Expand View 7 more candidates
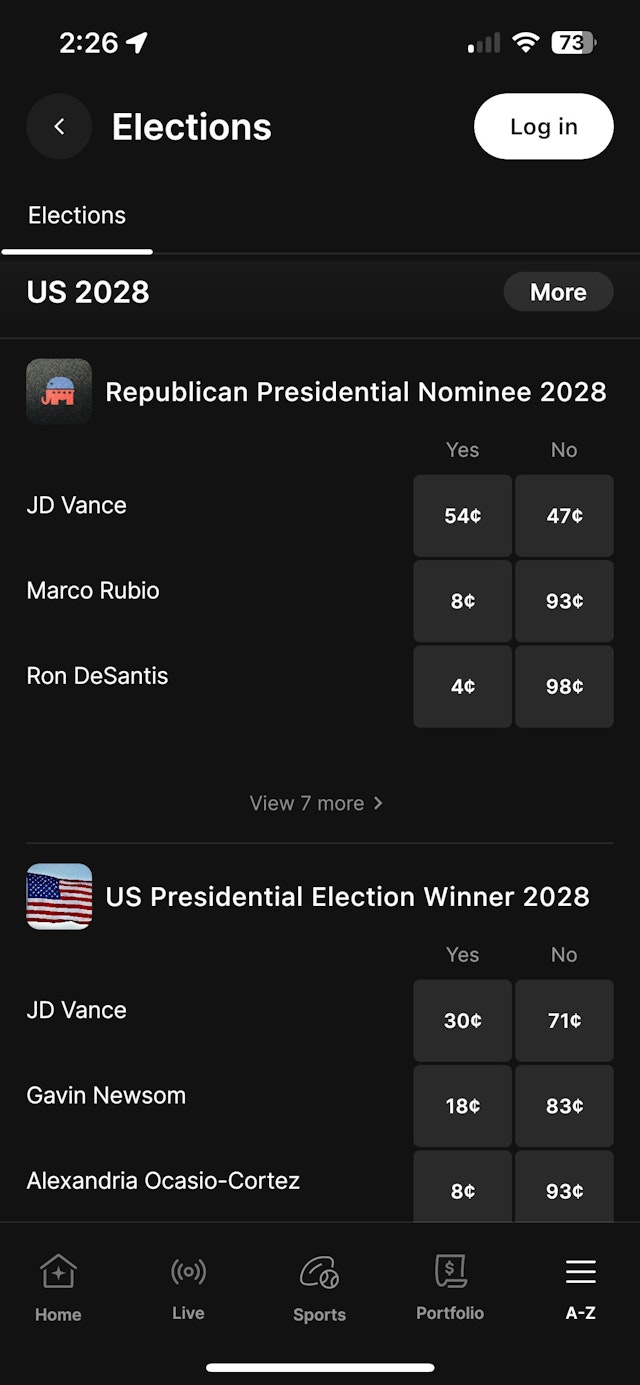The image size is (640, 1385). pyautogui.click(x=316, y=803)
